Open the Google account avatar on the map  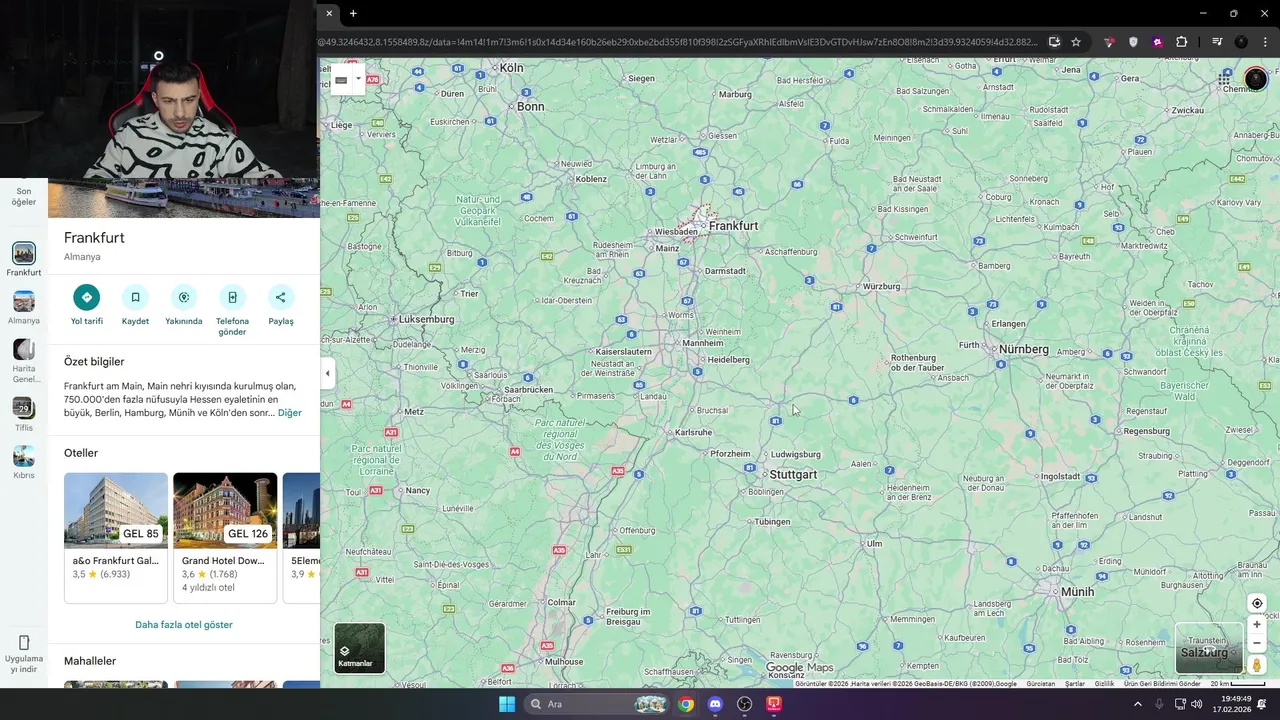[1255, 79]
